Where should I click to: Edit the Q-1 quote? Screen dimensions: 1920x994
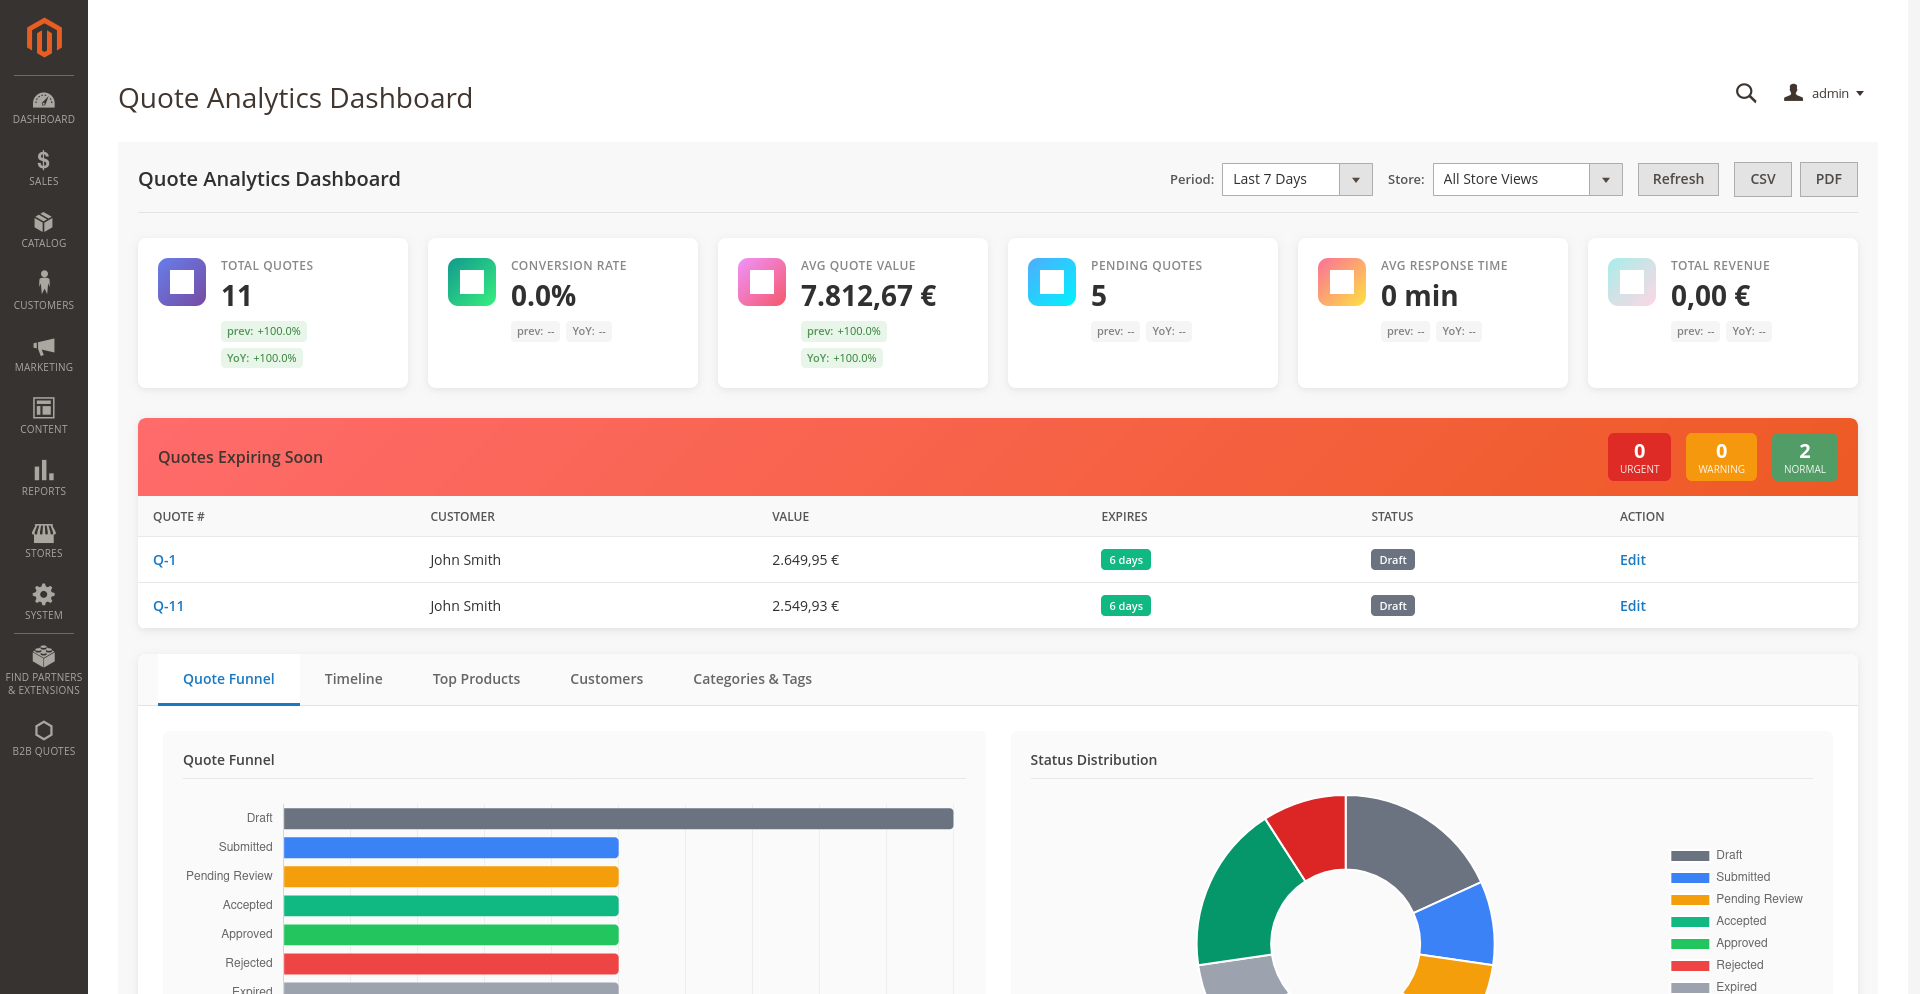(1632, 560)
